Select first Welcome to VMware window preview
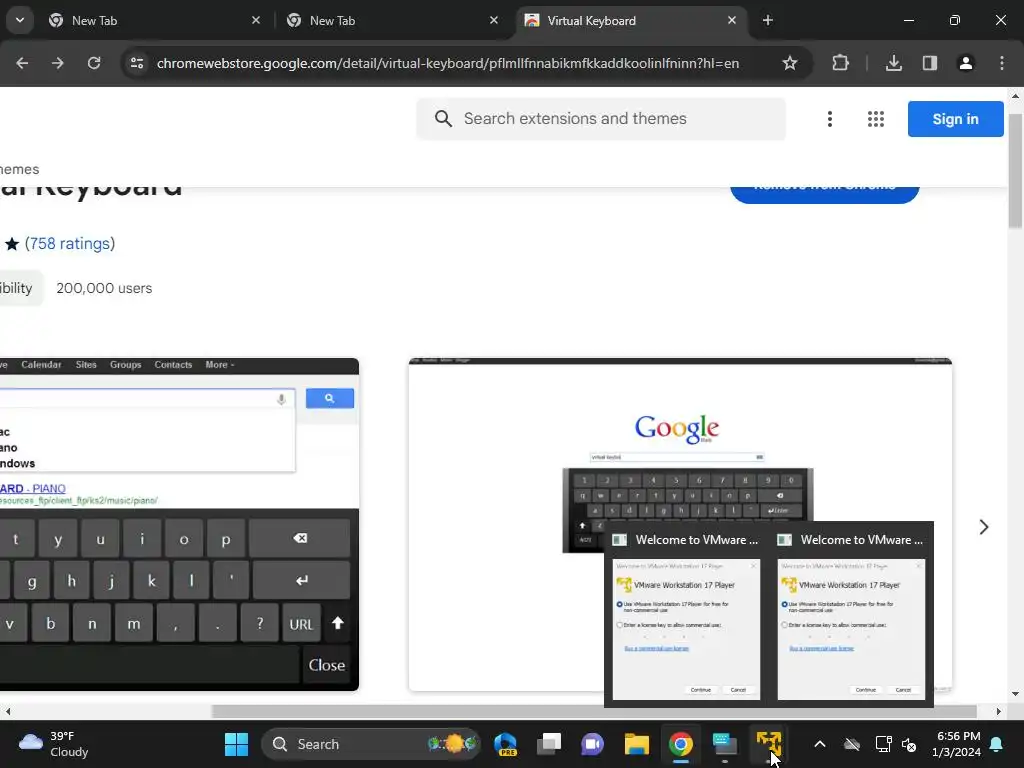Screen dimensions: 1024x768 pyautogui.click(x=686, y=615)
